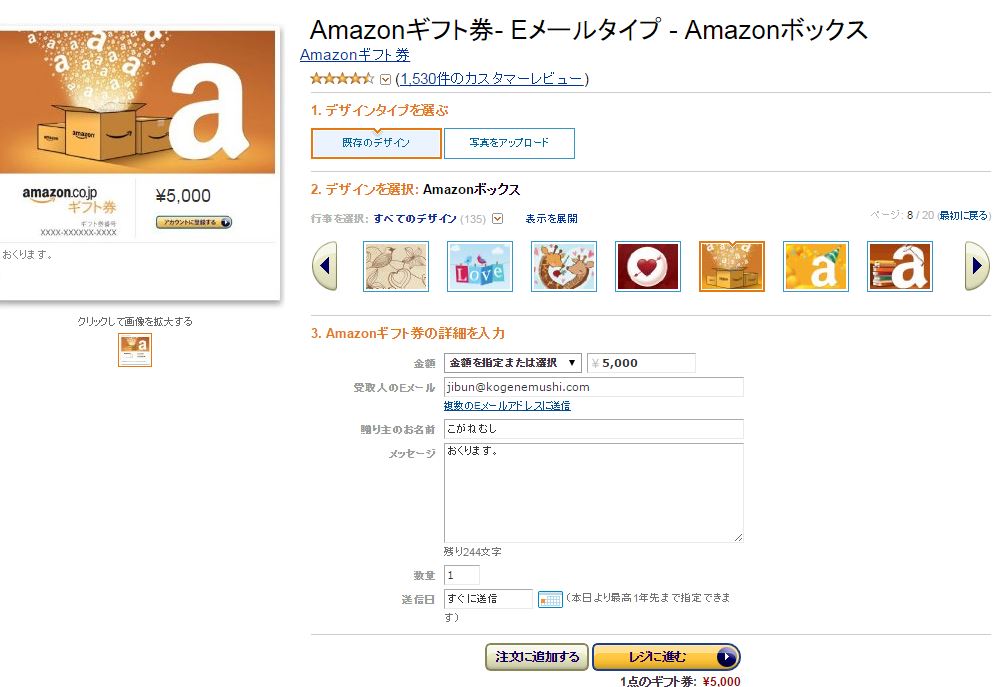Open the 1,530件のカスタマーレビュー link
Image resolution: width=998 pixels, height=687 pixels.
pos(491,79)
